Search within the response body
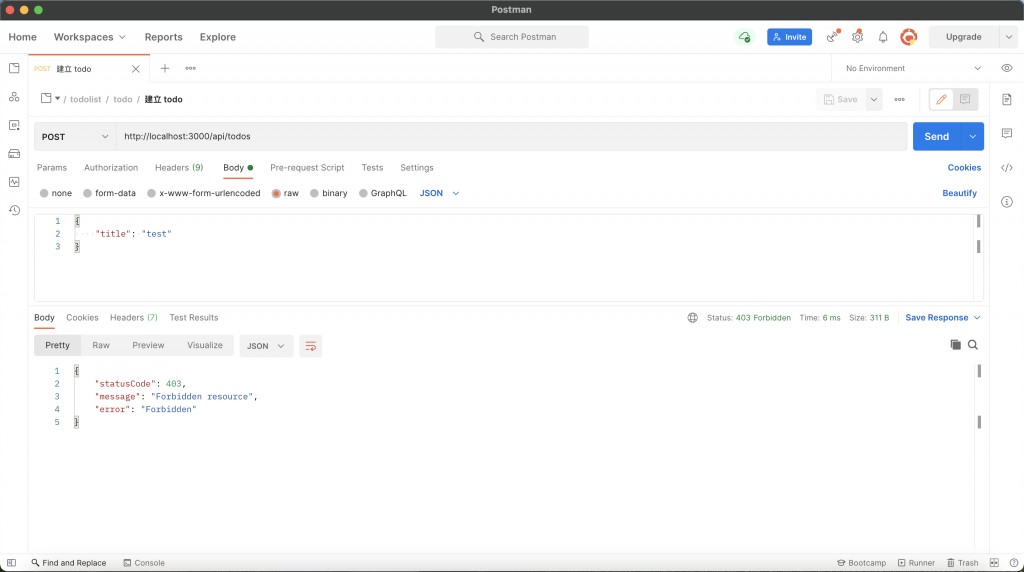1024x572 pixels. pyautogui.click(x=972, y=345)
